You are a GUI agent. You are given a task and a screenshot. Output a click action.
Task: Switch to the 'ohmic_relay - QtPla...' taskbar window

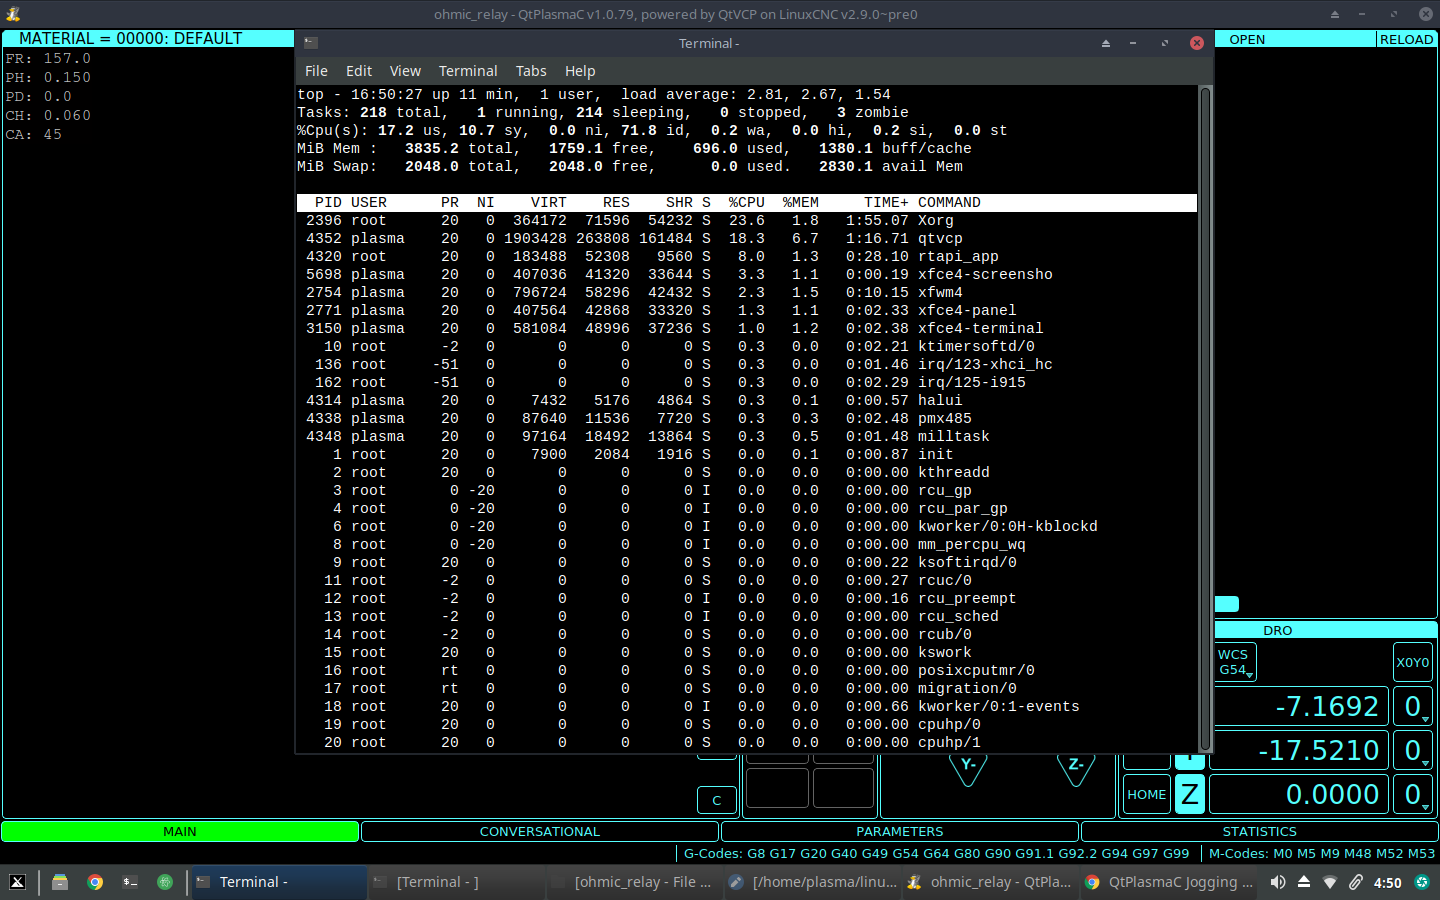(990, 882)
